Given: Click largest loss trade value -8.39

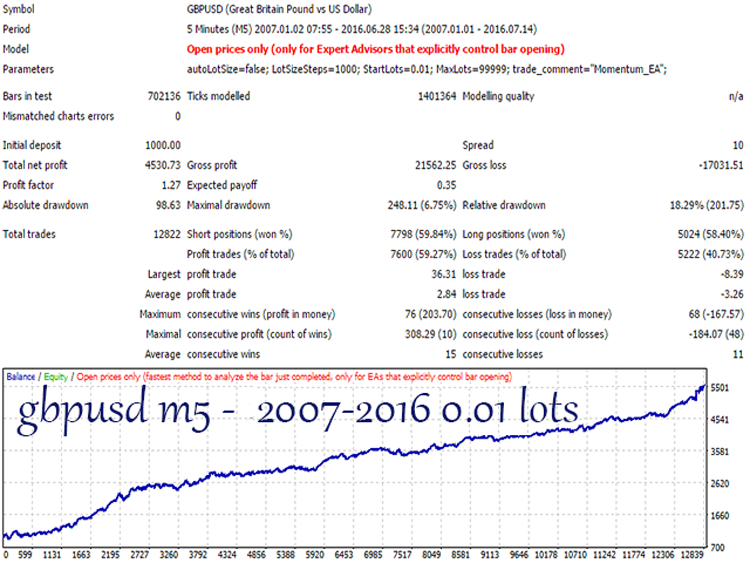Looking at the screenshot, I should [732, 275].
